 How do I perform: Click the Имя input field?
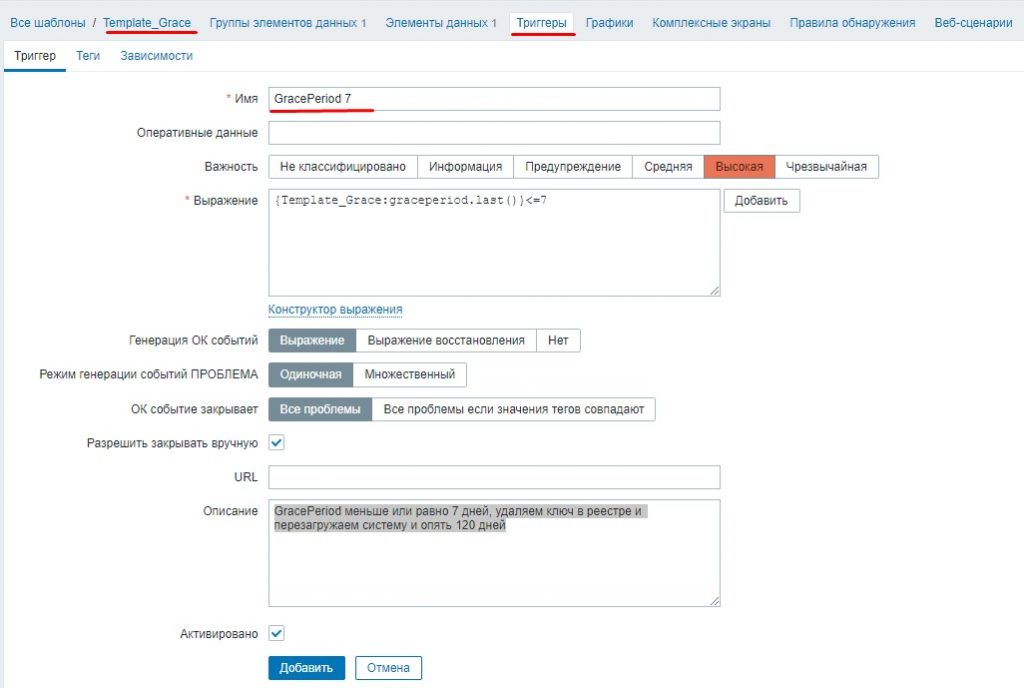pos(494,99)
